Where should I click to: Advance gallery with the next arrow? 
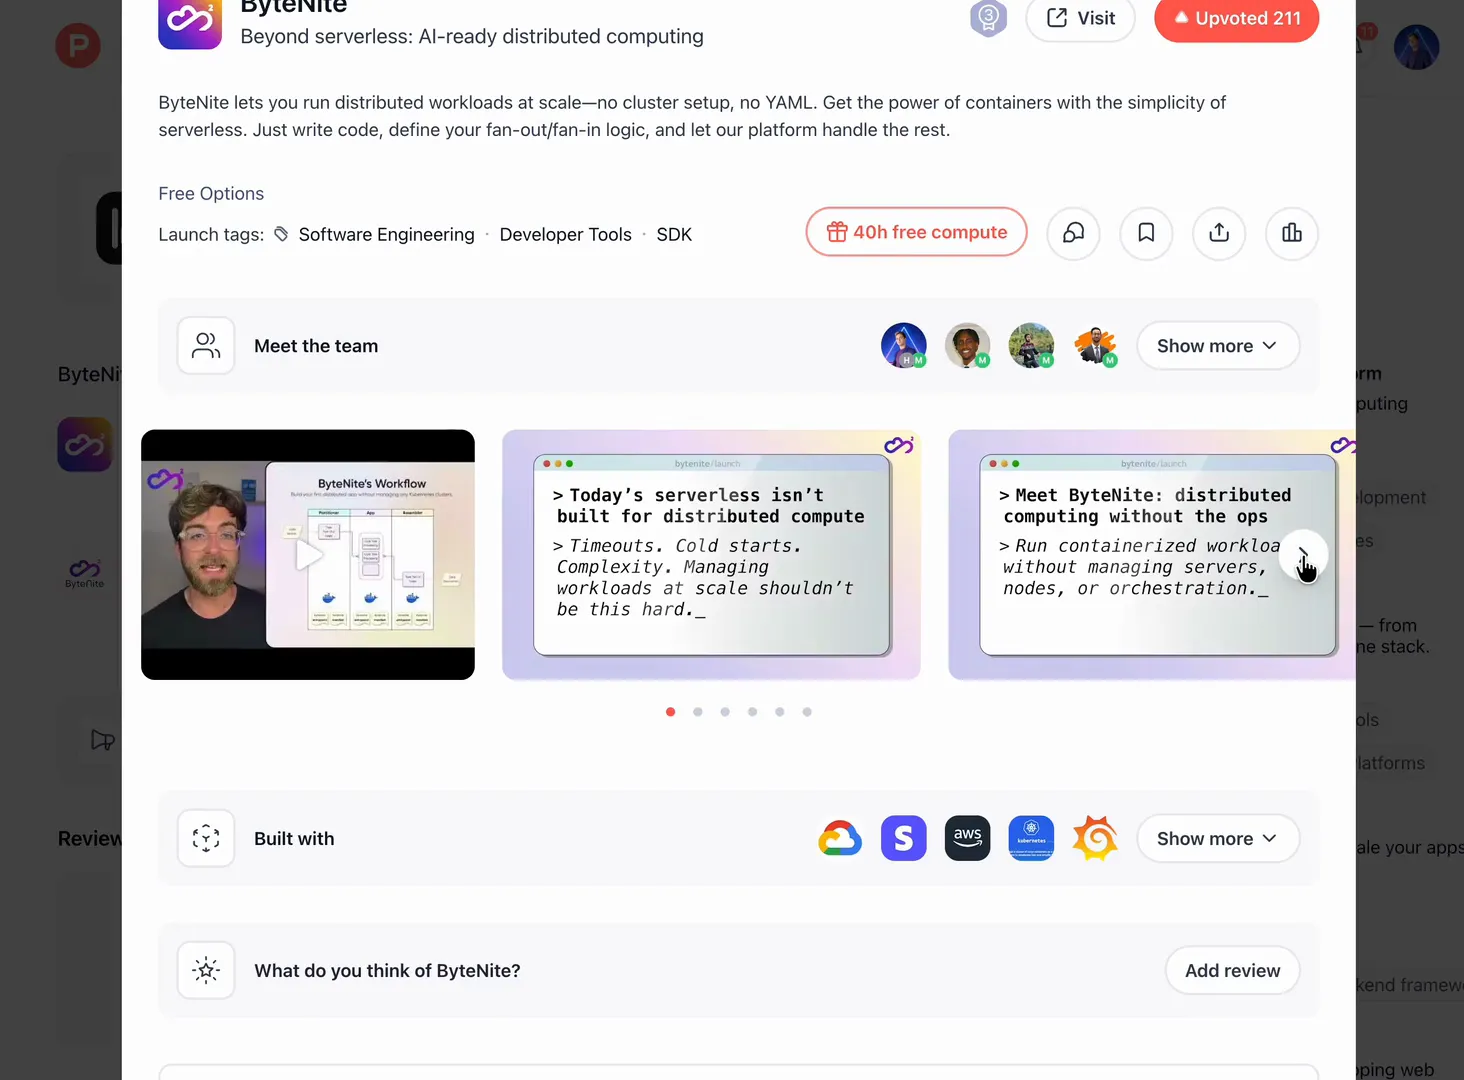click(1304, 554)
